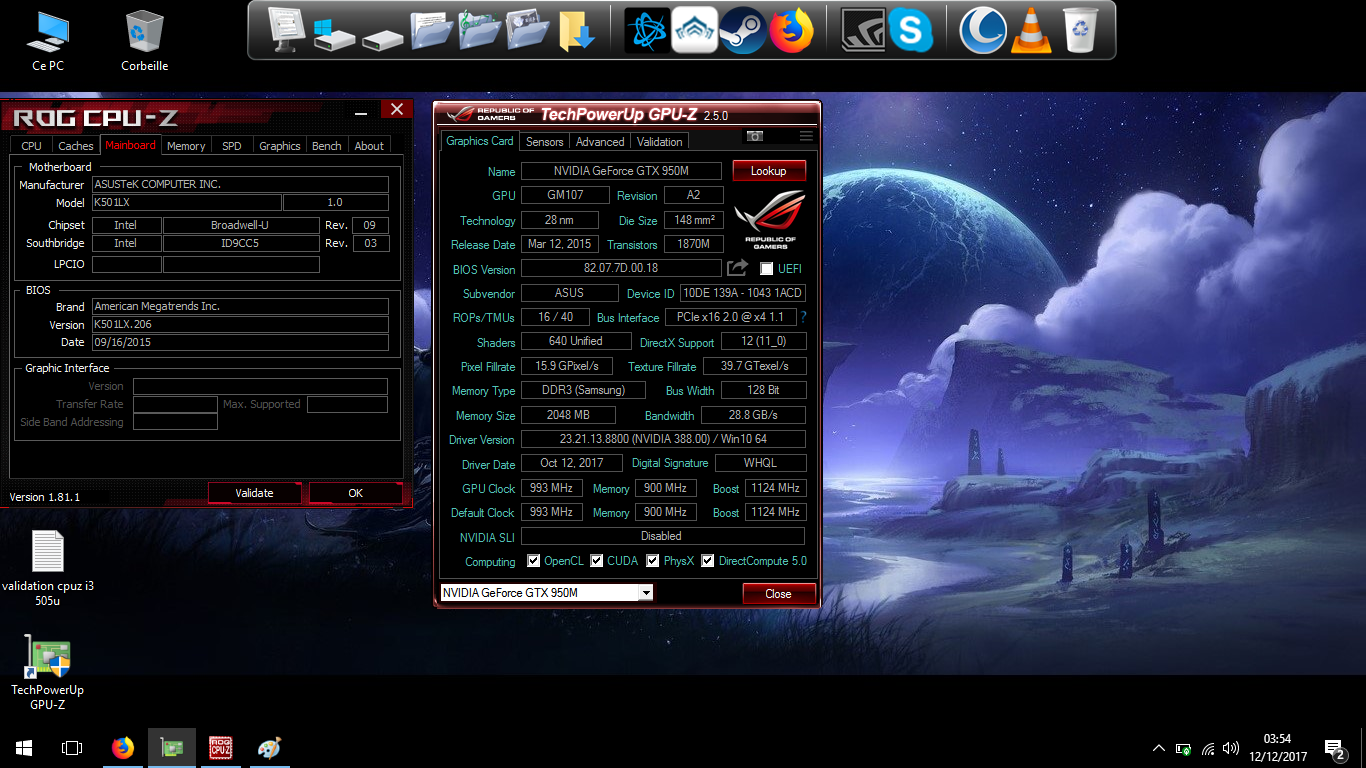Open the music folder in the dock
This screenshot has height=768, width=1366.
point(479,30)
